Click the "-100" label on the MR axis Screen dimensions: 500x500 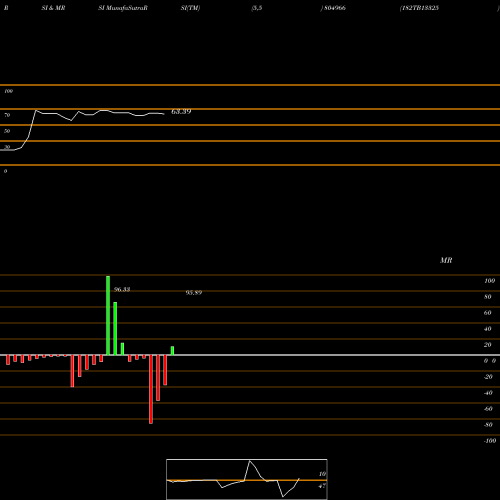point(490,441)
